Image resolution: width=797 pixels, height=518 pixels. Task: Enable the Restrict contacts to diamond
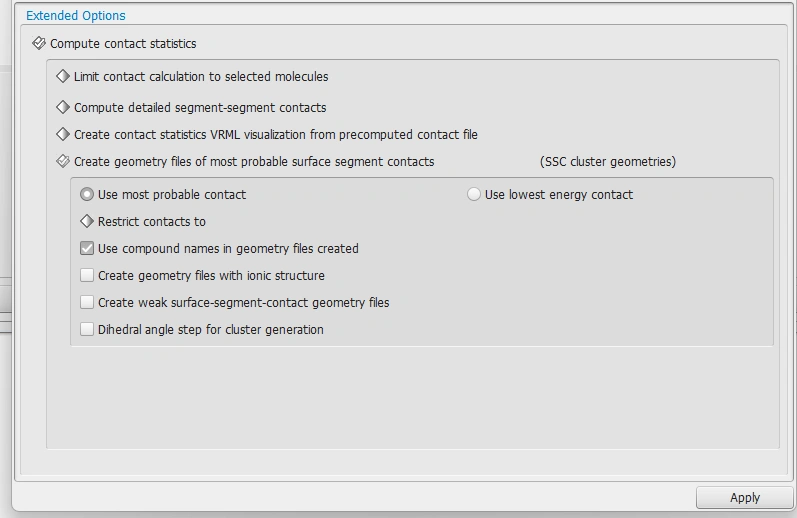point(87,221)
